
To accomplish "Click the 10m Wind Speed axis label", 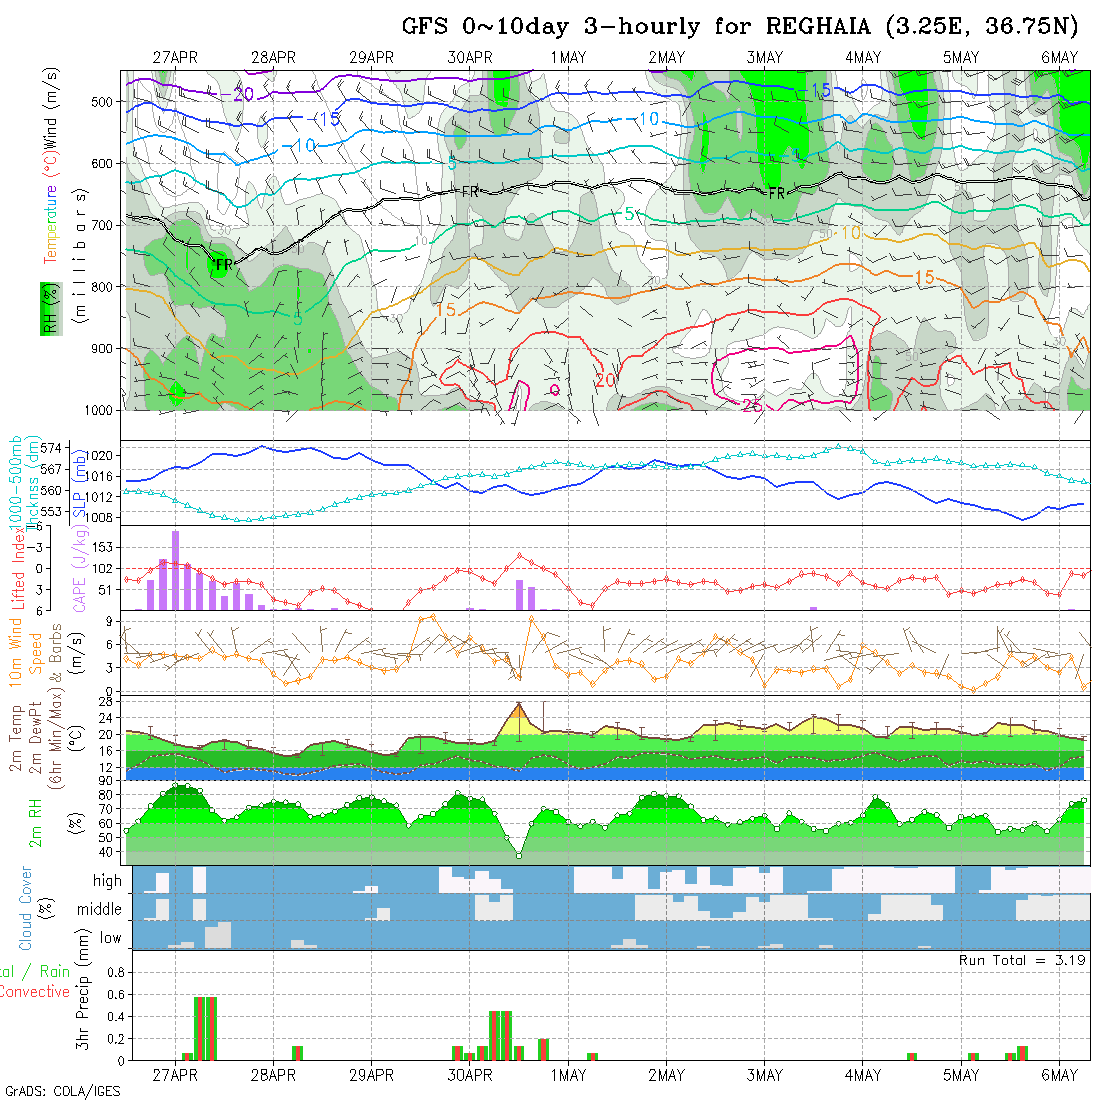I will tap(25, 652).
